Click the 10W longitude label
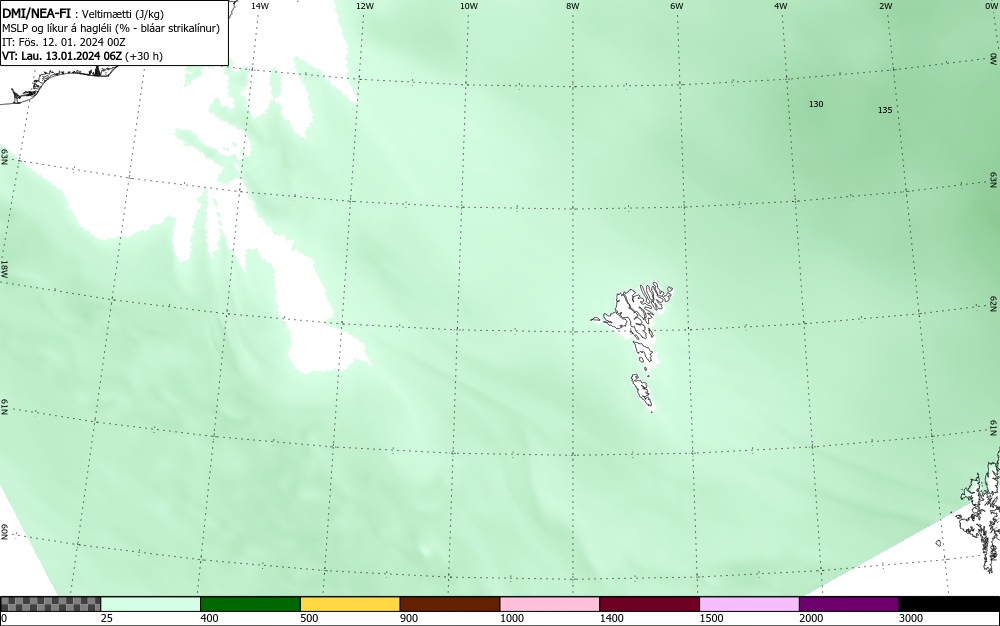 [469, 6]
